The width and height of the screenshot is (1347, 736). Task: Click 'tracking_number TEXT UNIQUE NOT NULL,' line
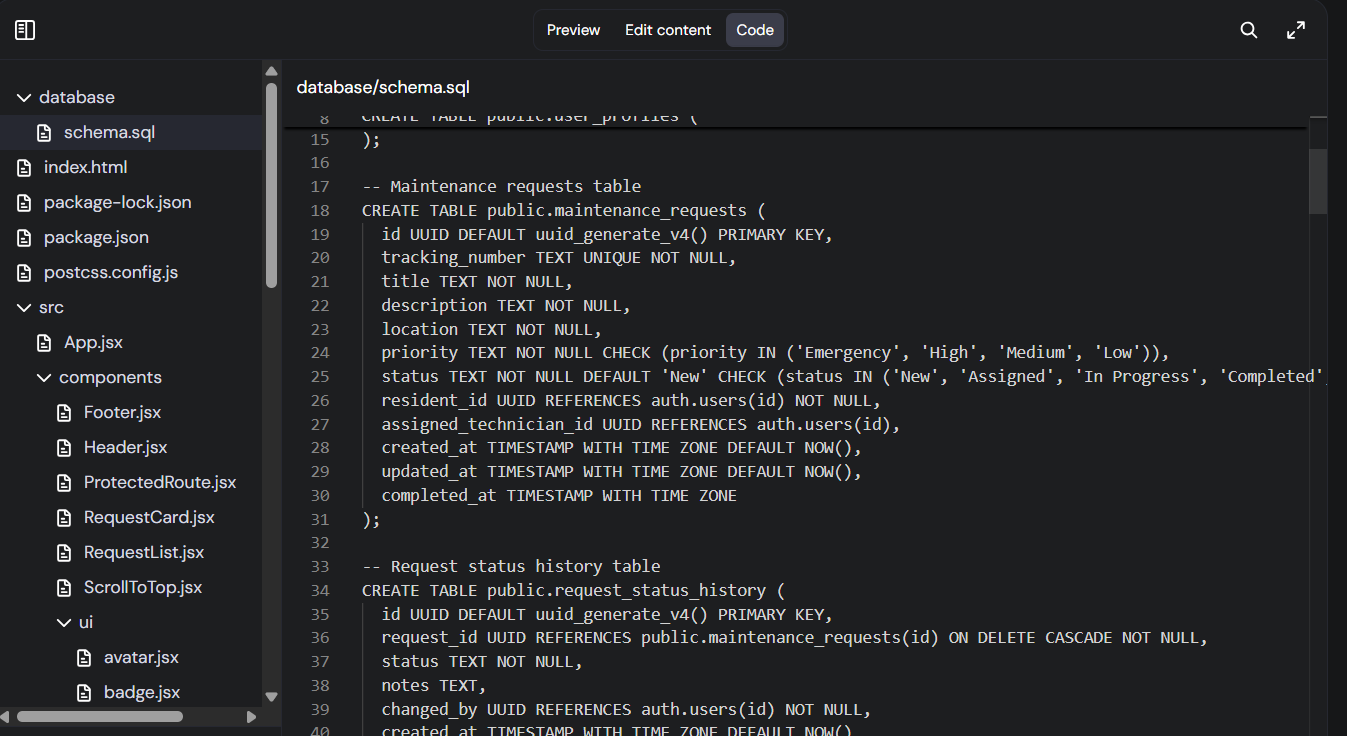(x=558, y=257)
